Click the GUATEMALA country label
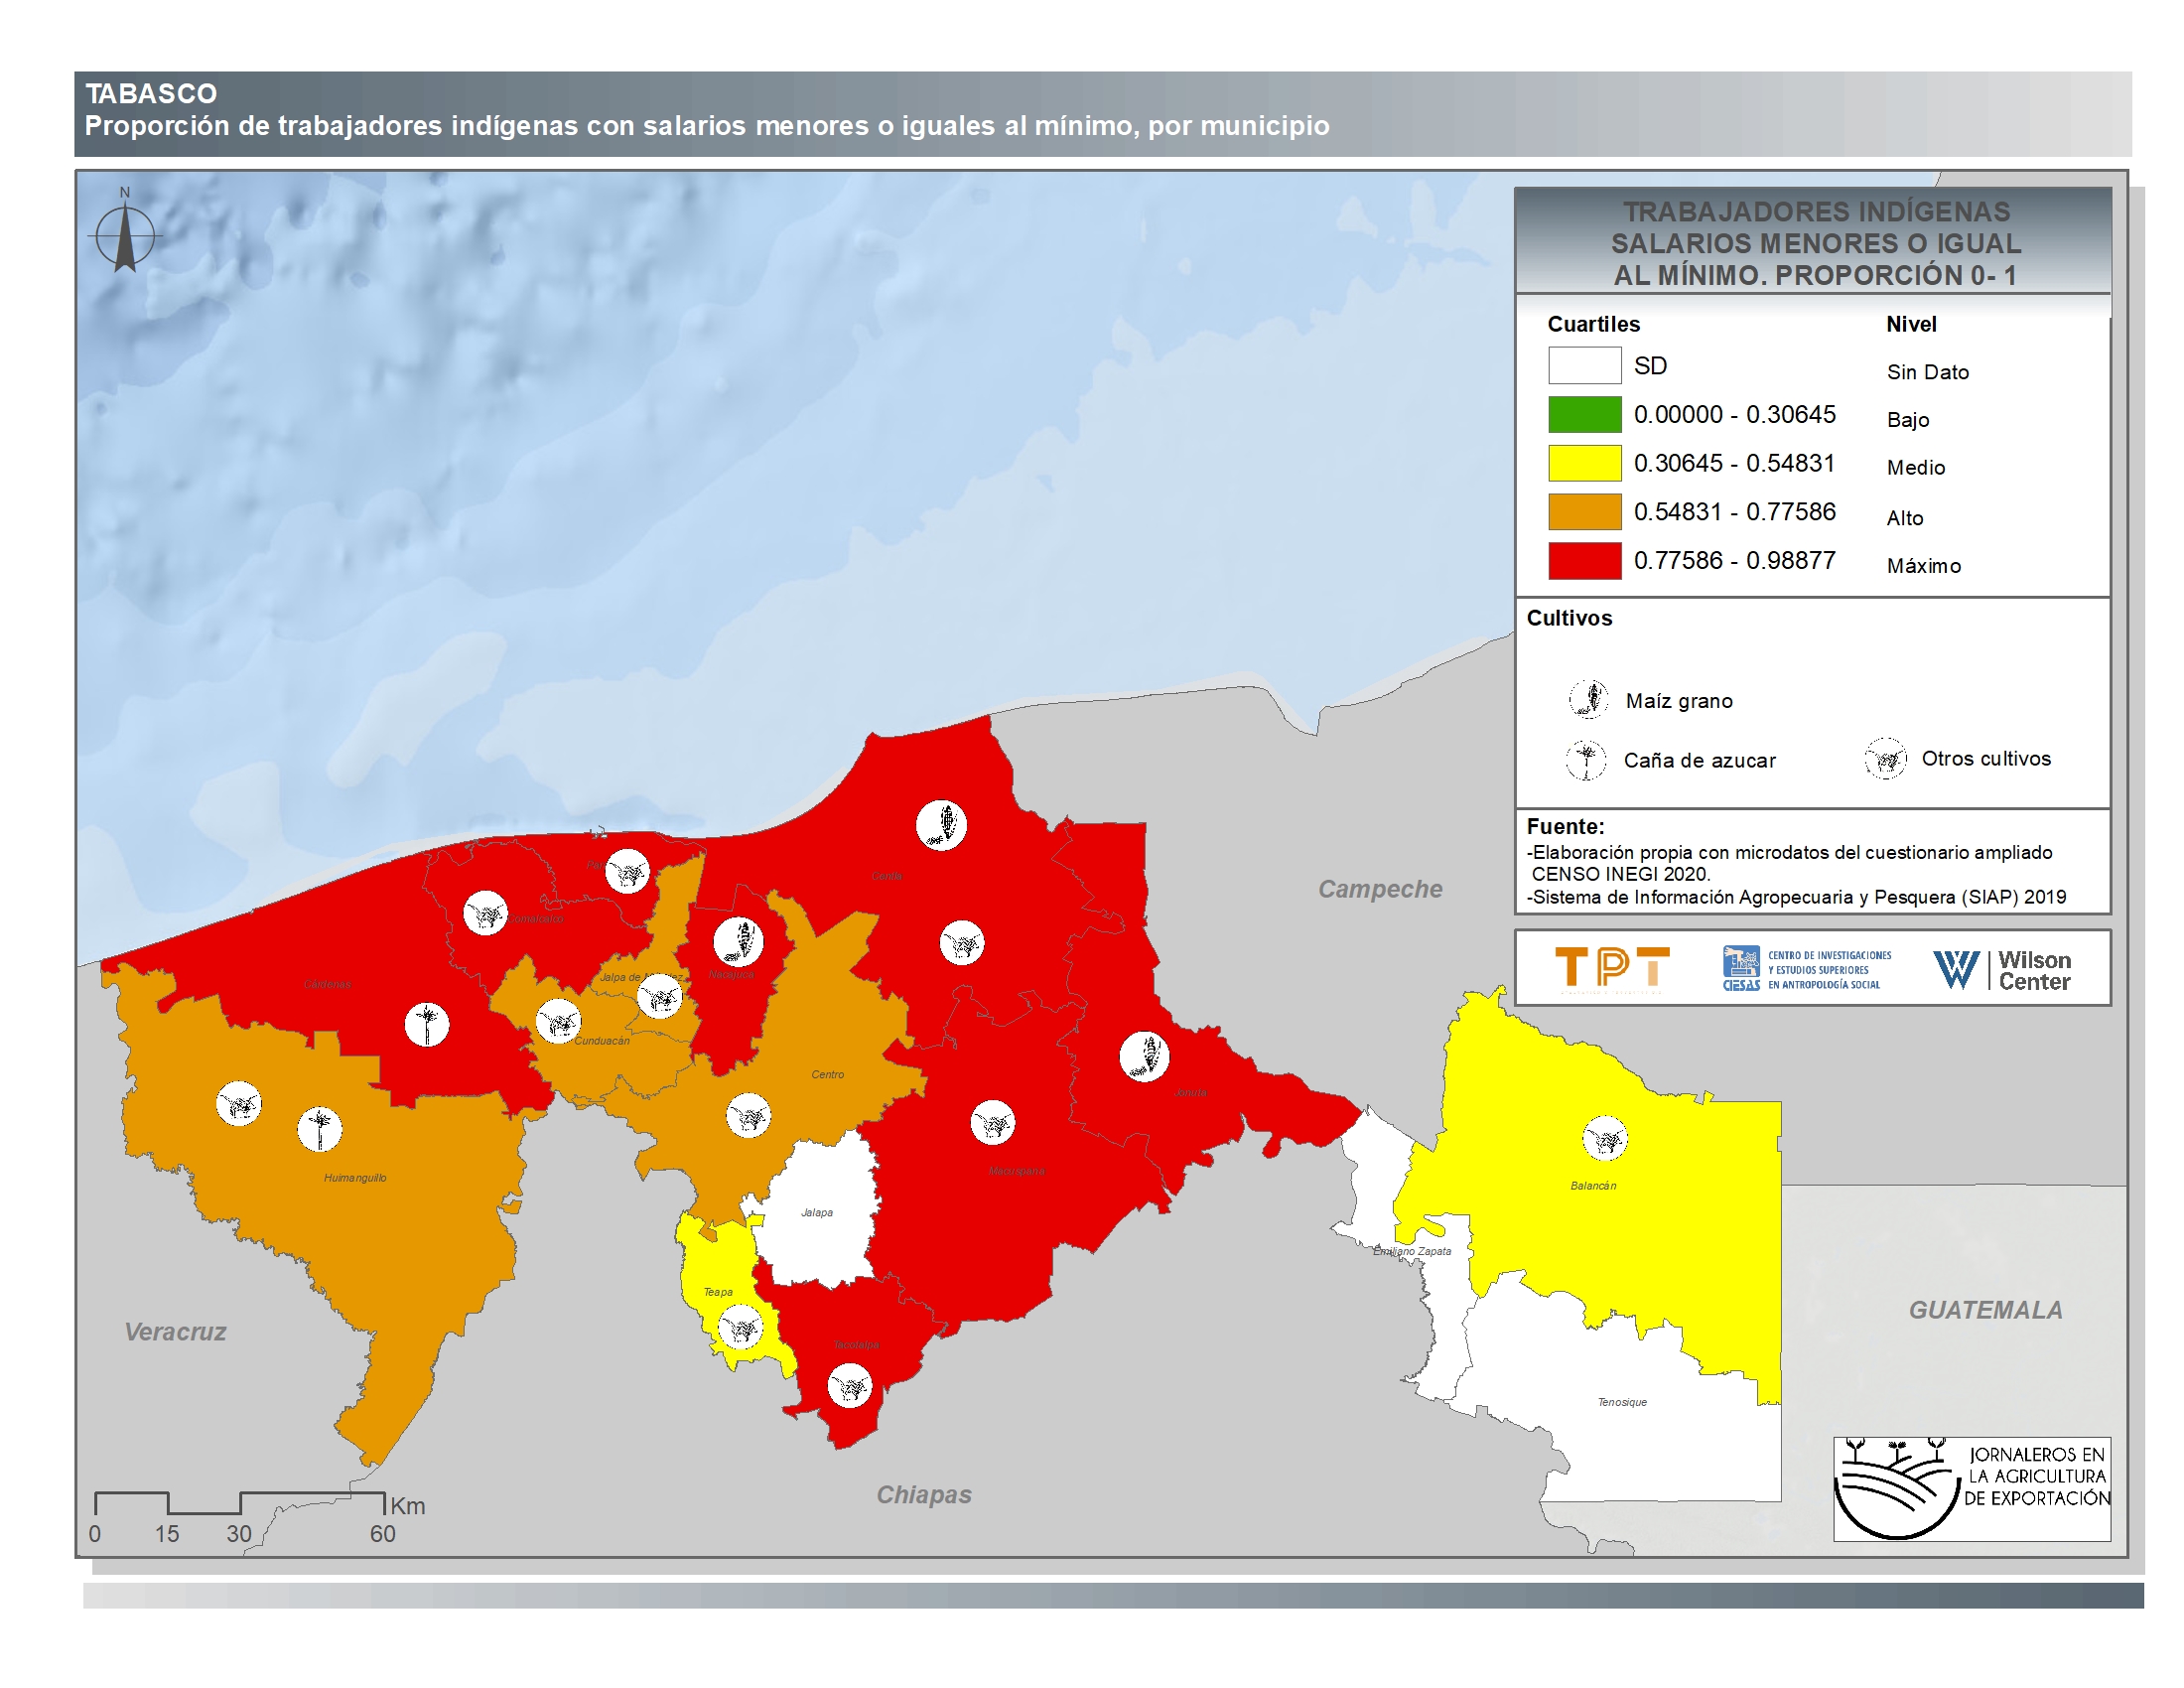This screenshot has height=1688, width=2184. point(1985,1310)
